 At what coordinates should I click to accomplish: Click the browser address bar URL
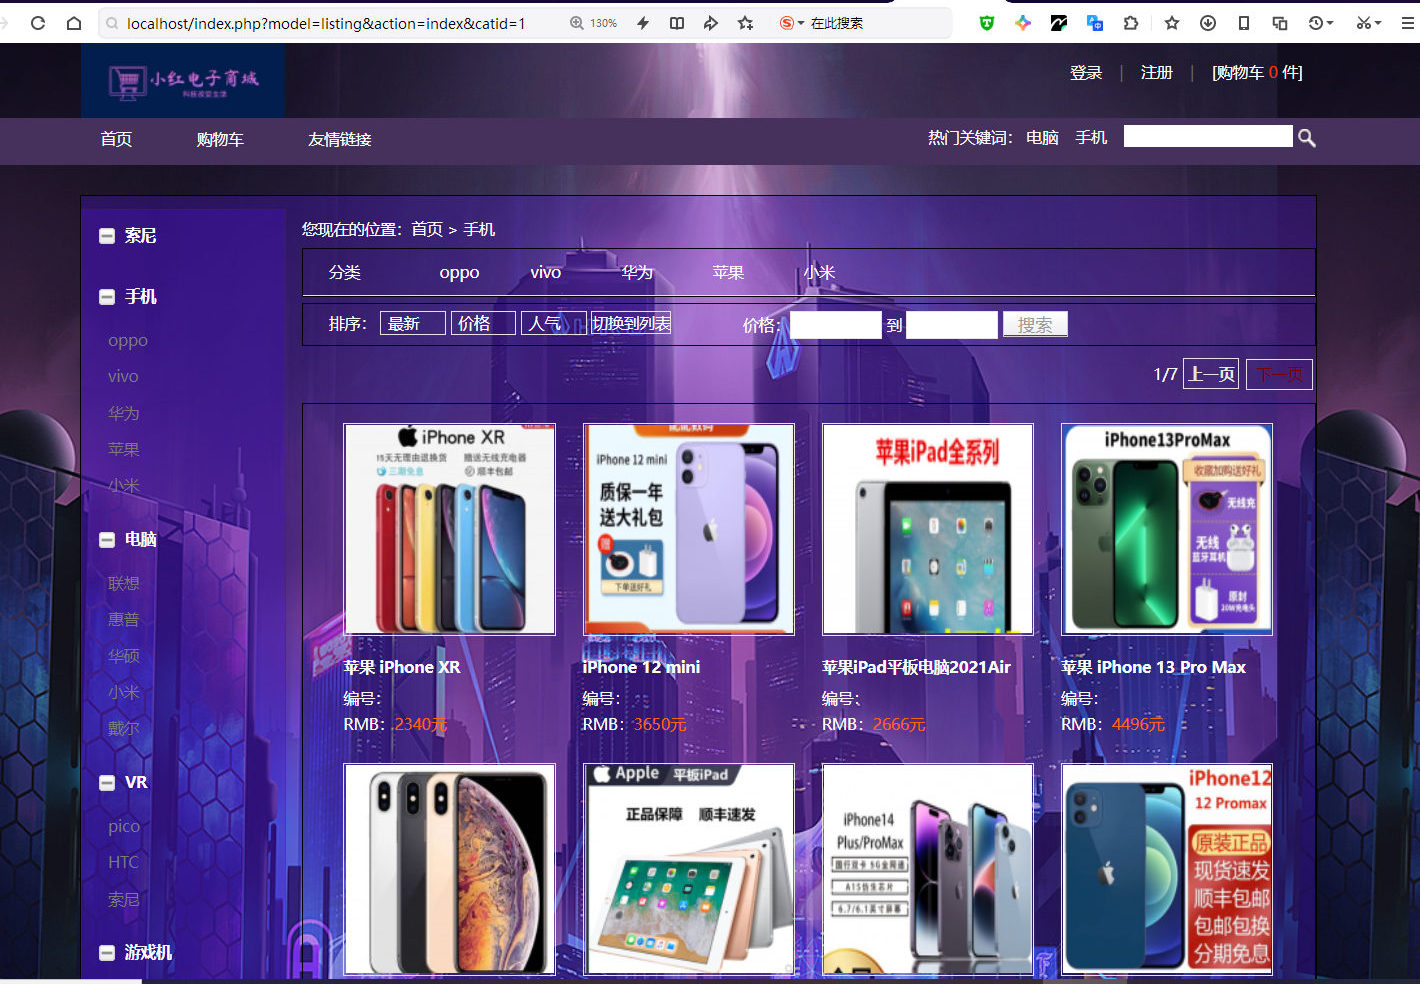pyautogui.click(x=326, y=23)
